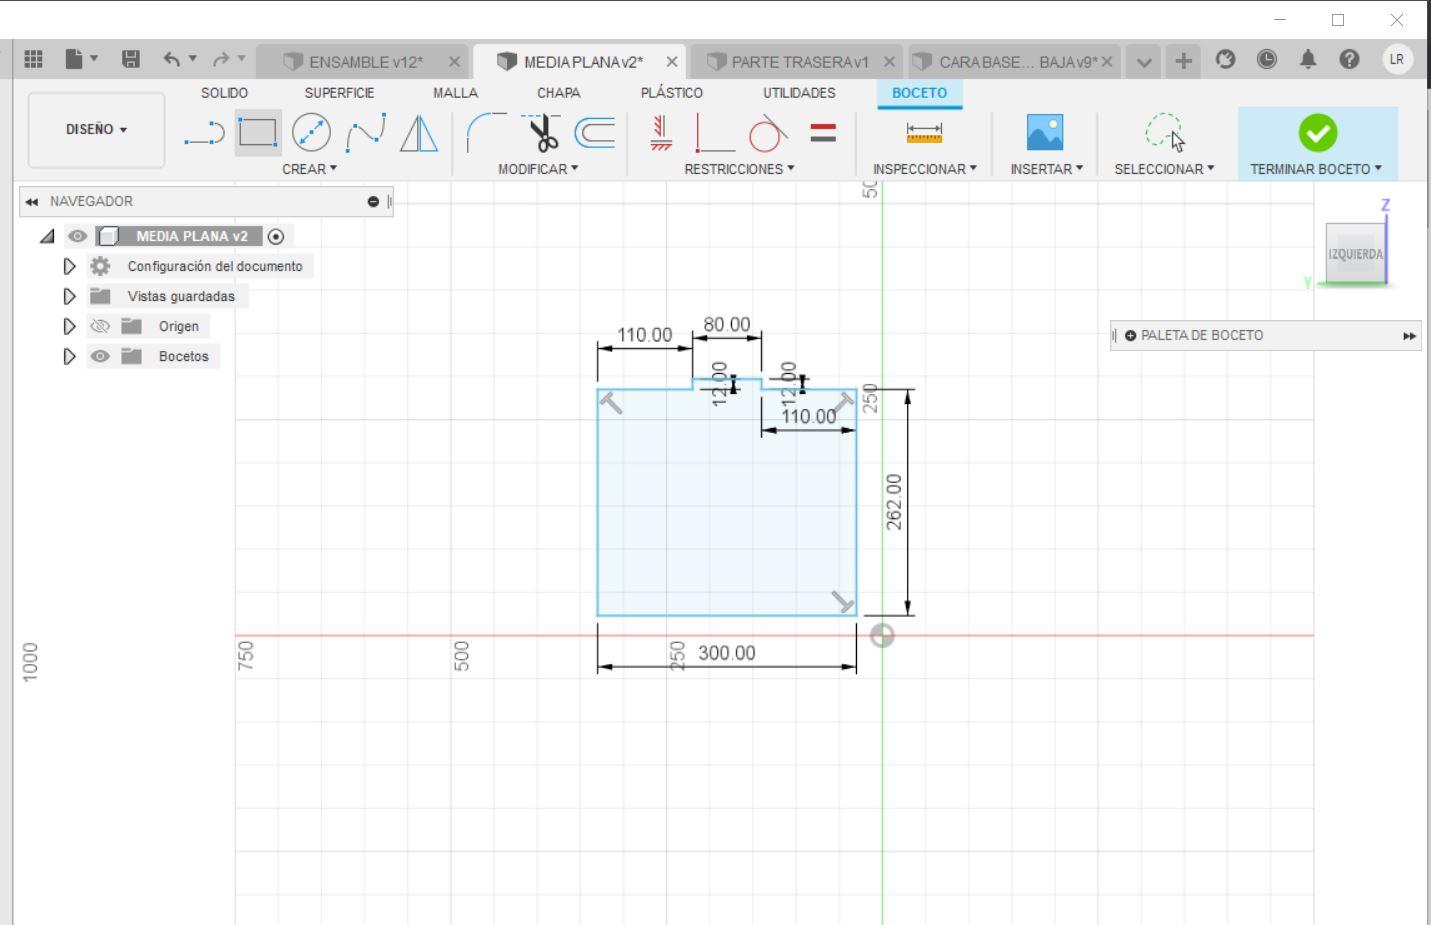Activate the MEDIA PLANA v2 radio button

276,236
